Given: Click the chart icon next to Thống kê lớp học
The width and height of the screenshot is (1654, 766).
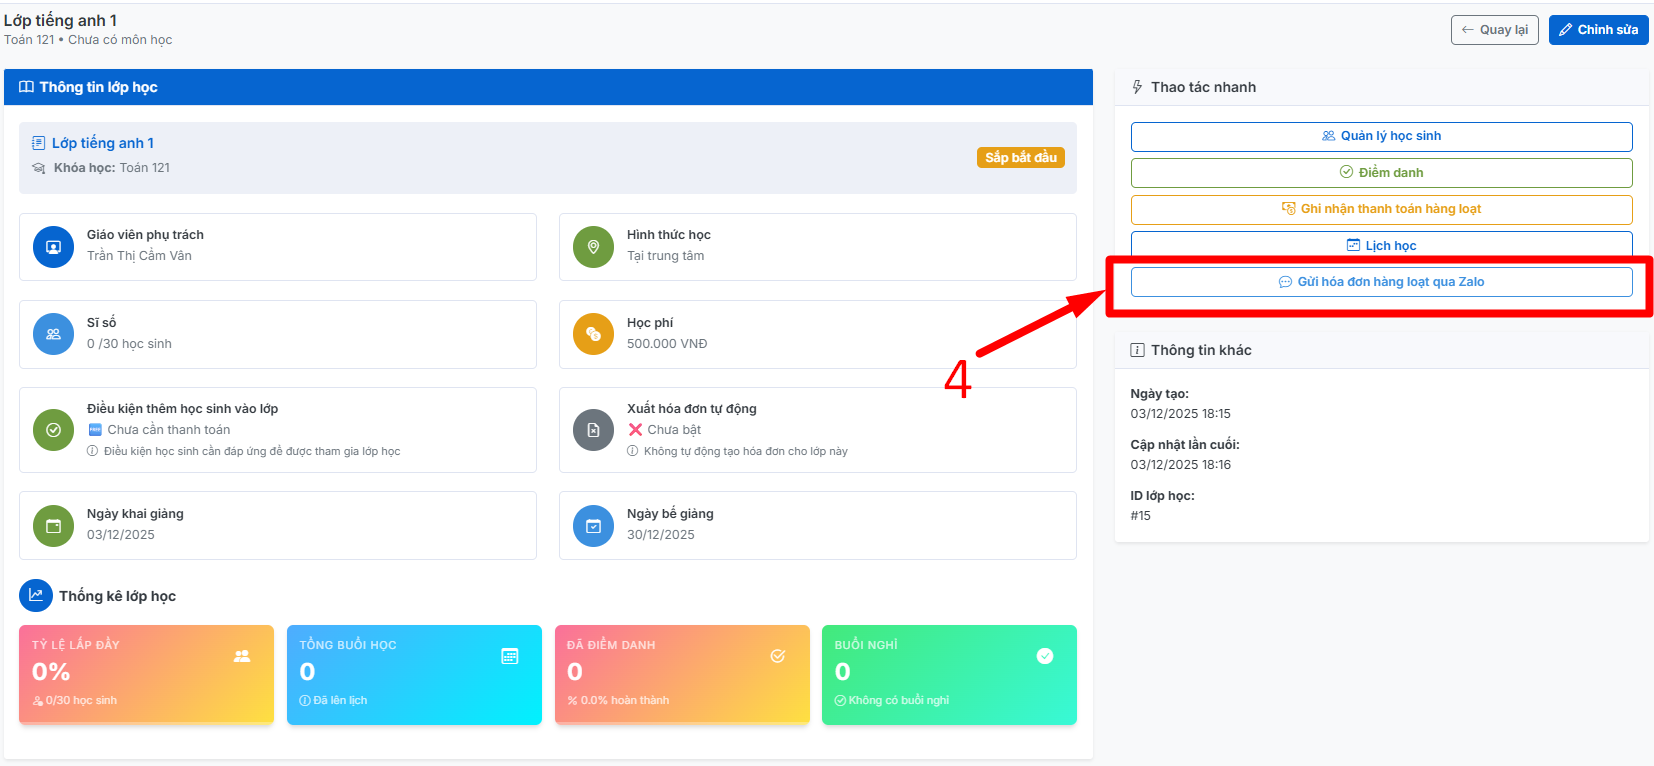Looking at the screenshot, I should [36, 595].
